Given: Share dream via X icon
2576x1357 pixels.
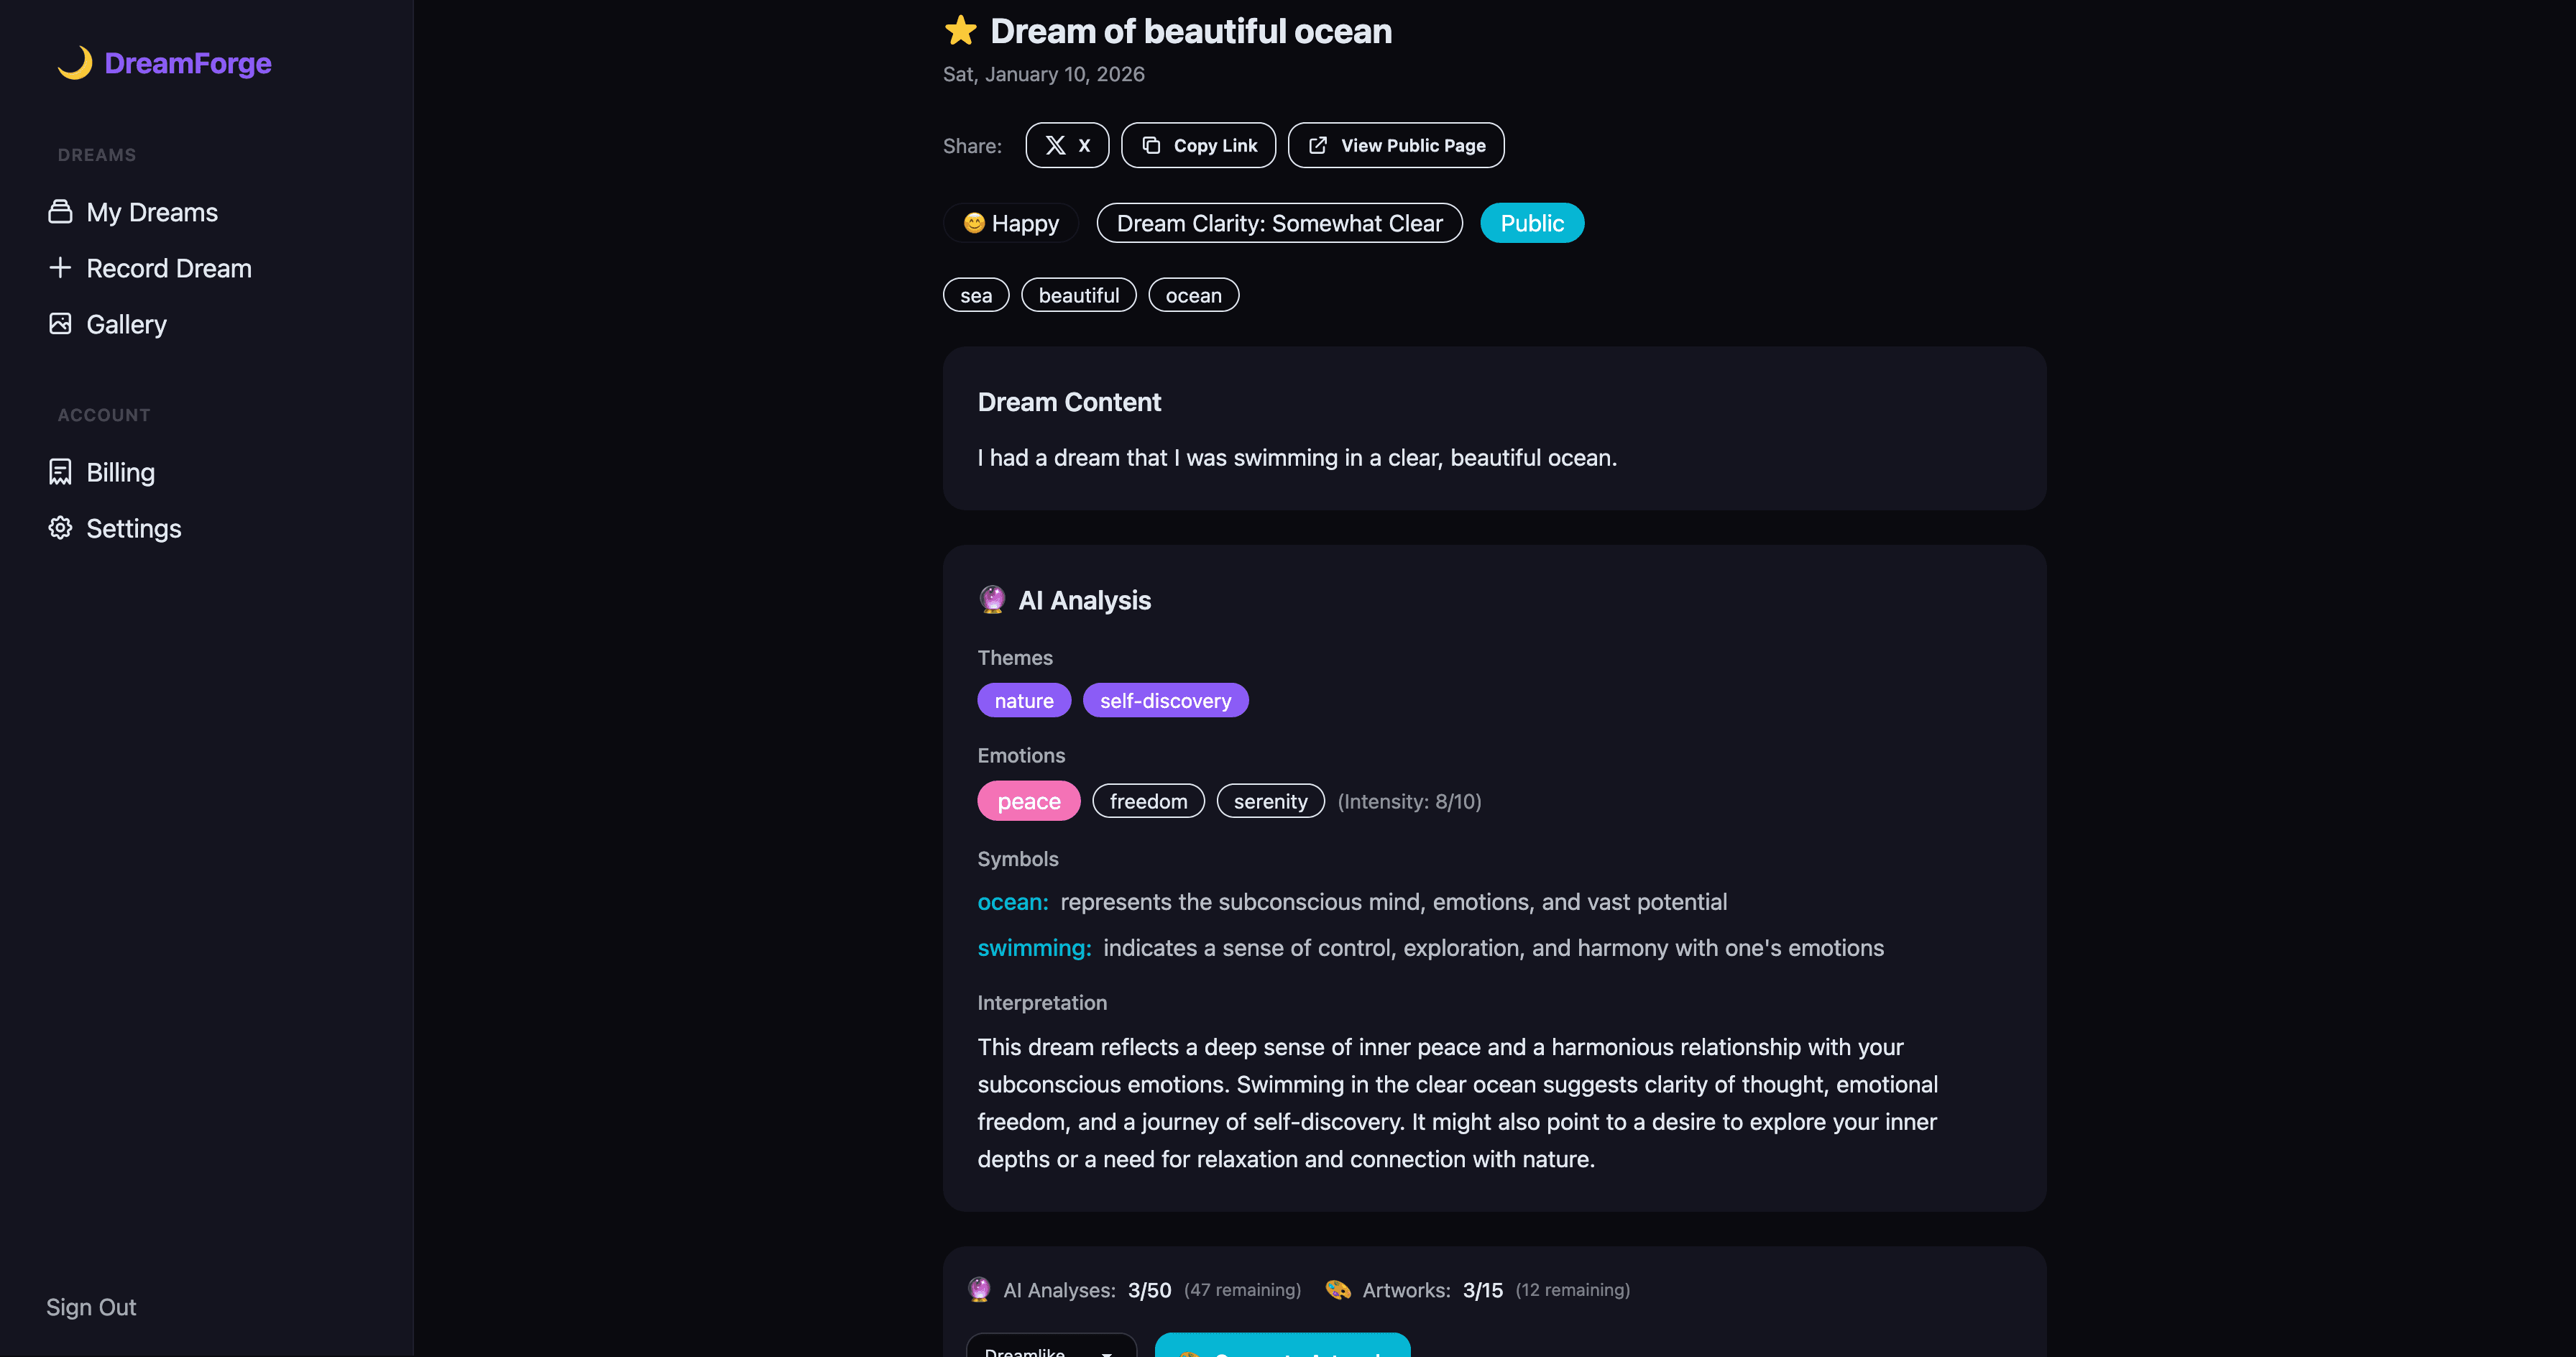Looking at the screenshot, I should click(x=1055, y=146).
